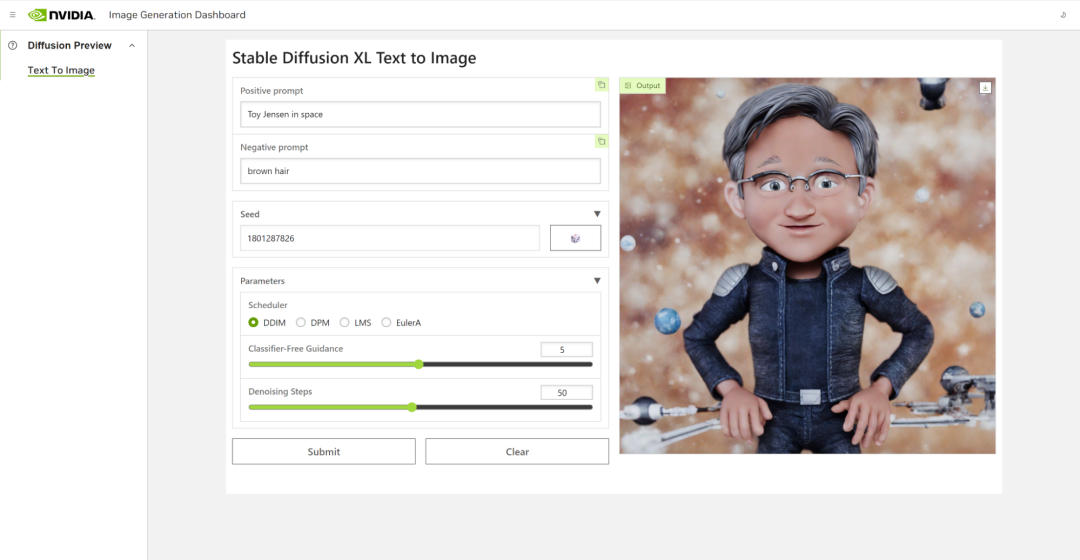Image resolution: width=1080 pixels, height=560 pixels.
Task: Open the Text To Image page
Action: pos(61,71)
